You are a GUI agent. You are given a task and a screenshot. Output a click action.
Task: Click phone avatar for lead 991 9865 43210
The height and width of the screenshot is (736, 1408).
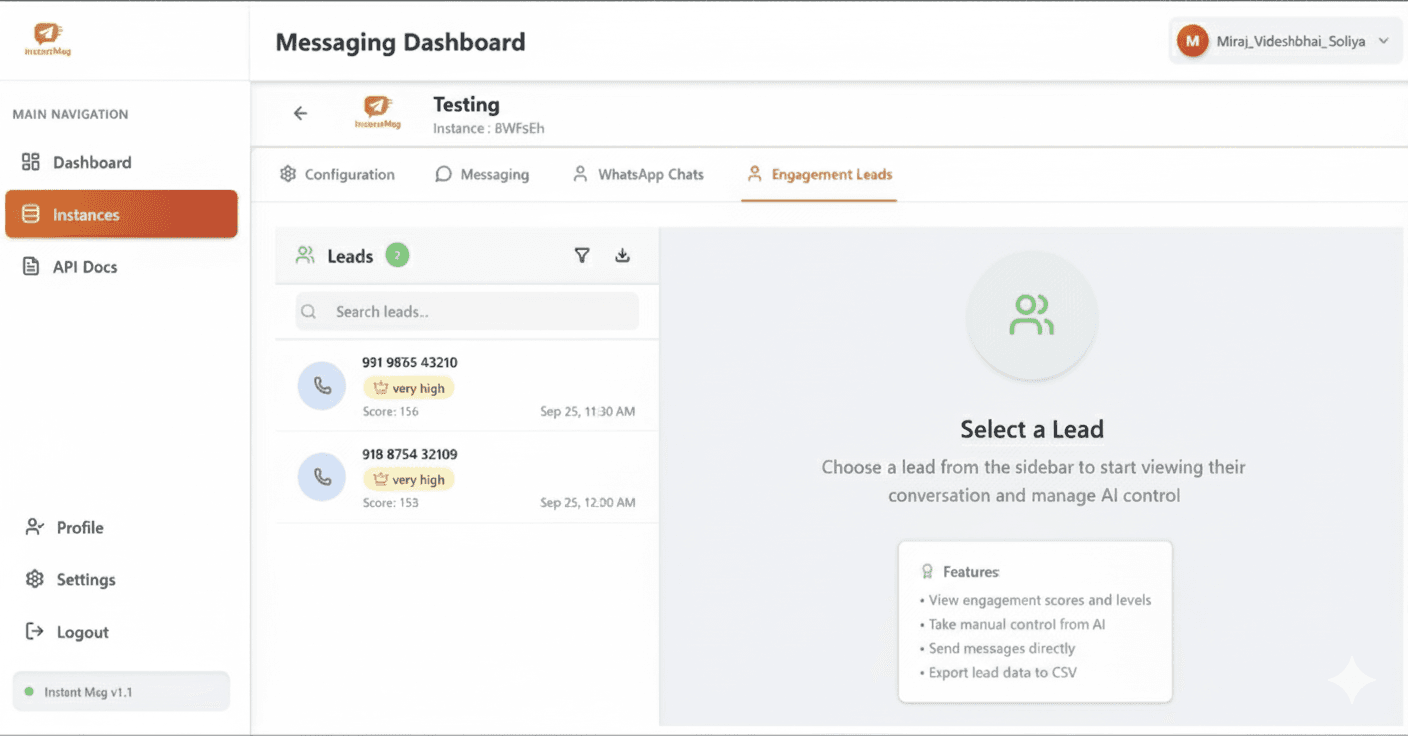(x=322, y=386)
